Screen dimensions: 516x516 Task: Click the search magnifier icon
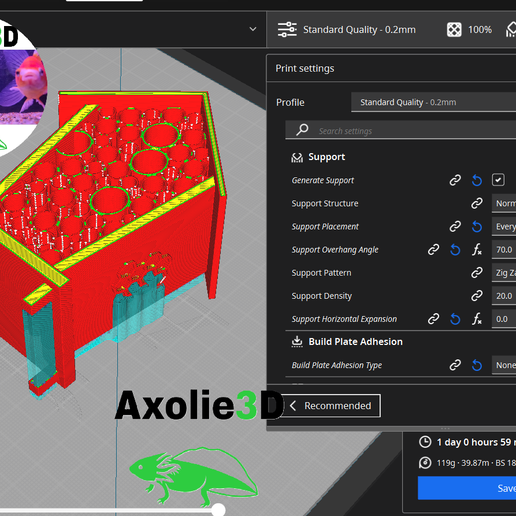coord(302,130)
